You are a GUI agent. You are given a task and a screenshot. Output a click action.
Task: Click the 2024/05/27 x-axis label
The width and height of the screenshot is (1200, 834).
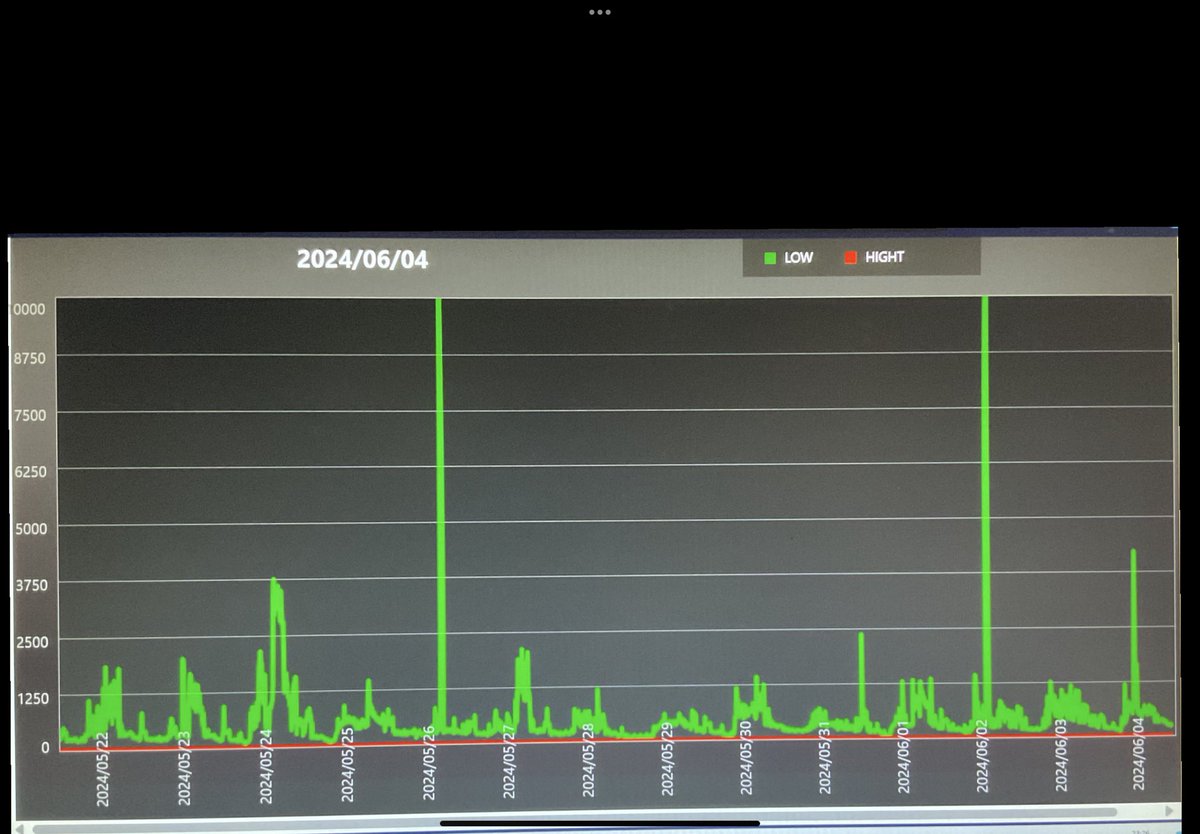click(509, 760)
